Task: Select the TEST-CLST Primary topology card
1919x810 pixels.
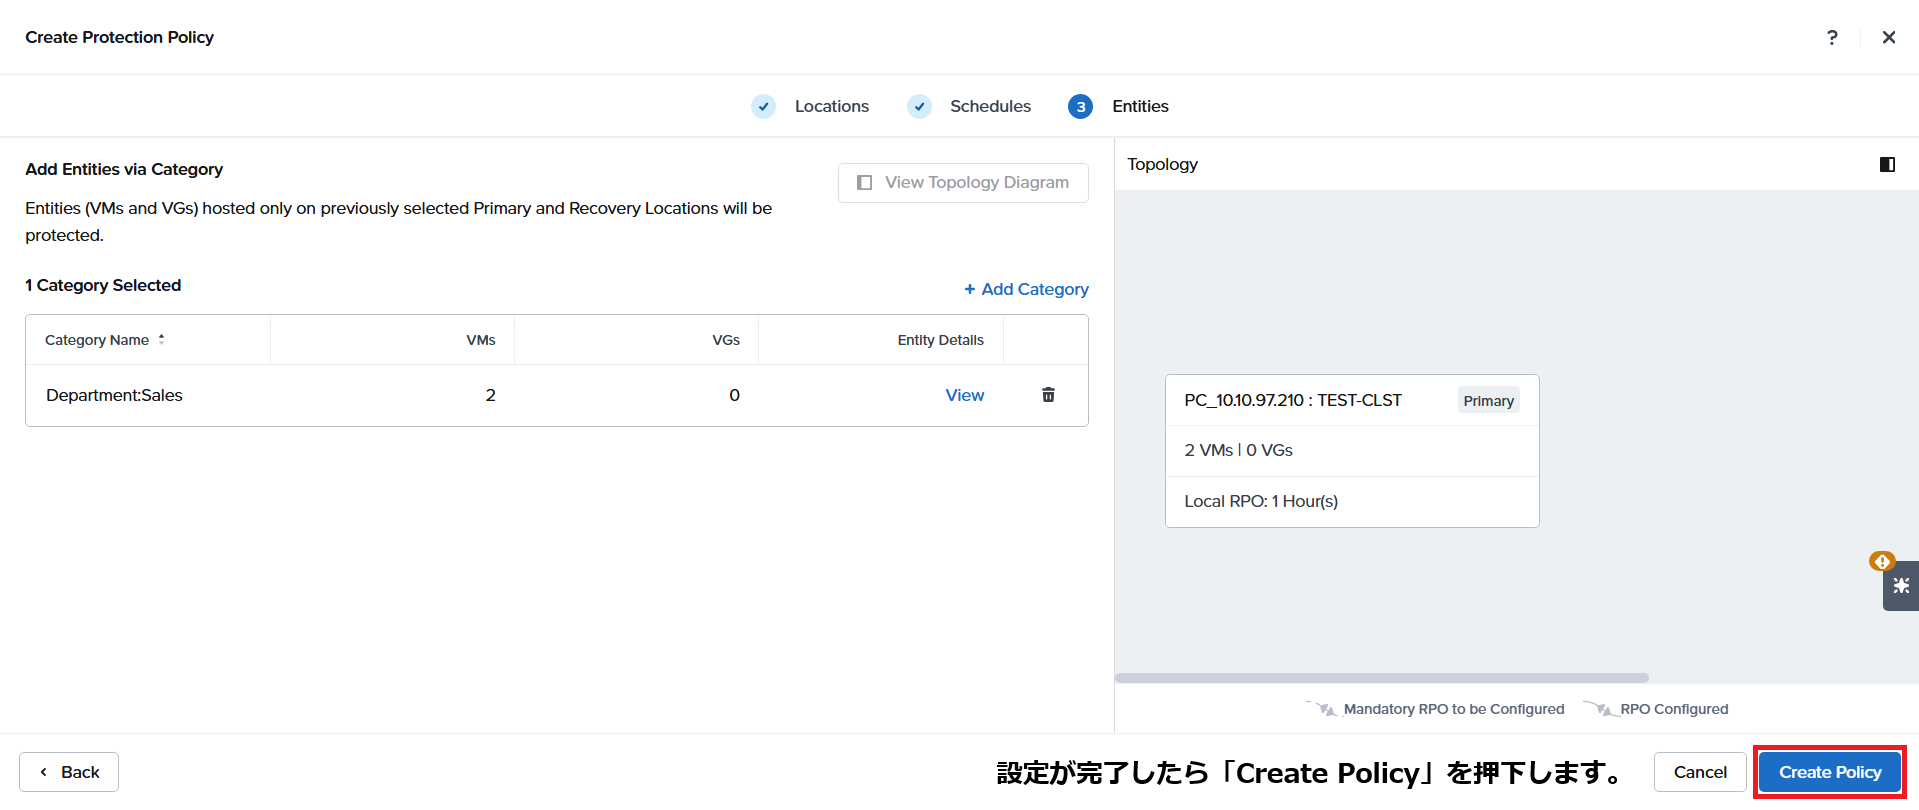Action: click(1352, 451)
